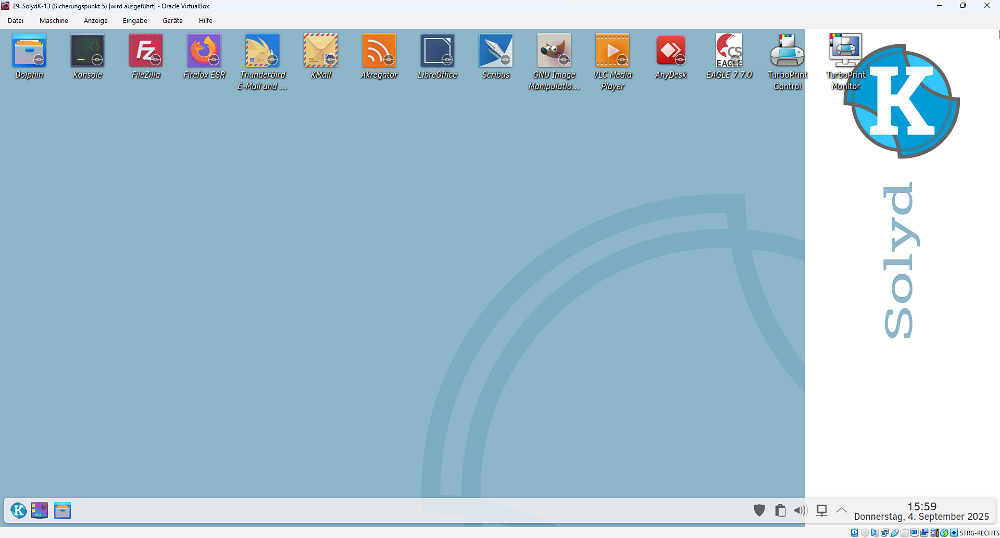The image size is (1000, 538).
Task: Open the EAGLE 7.7.0 desktop shortcut
Action: [729, 51]
